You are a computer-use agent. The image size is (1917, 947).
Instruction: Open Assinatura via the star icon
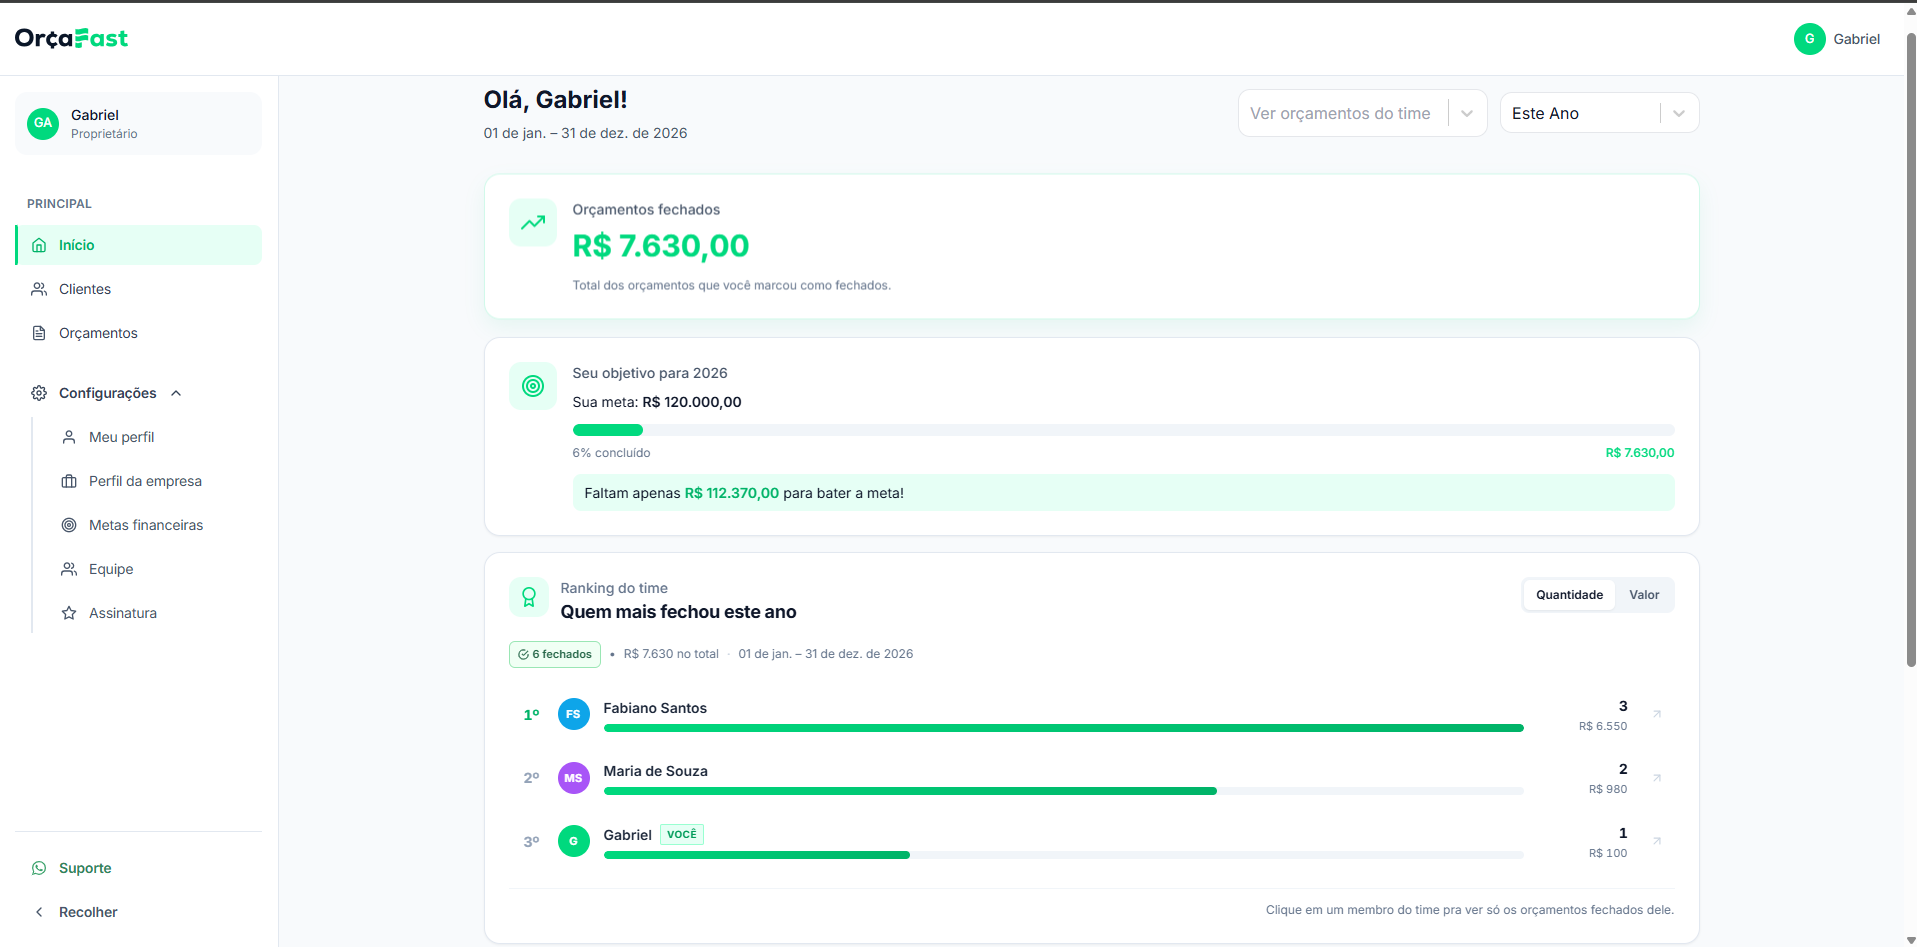[69, 613]
